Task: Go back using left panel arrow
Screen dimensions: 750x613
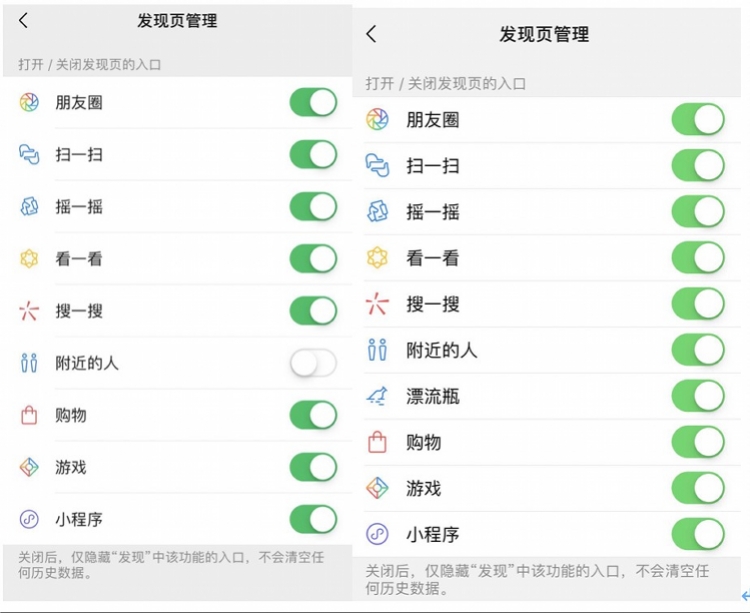Action: pos(23,21)
